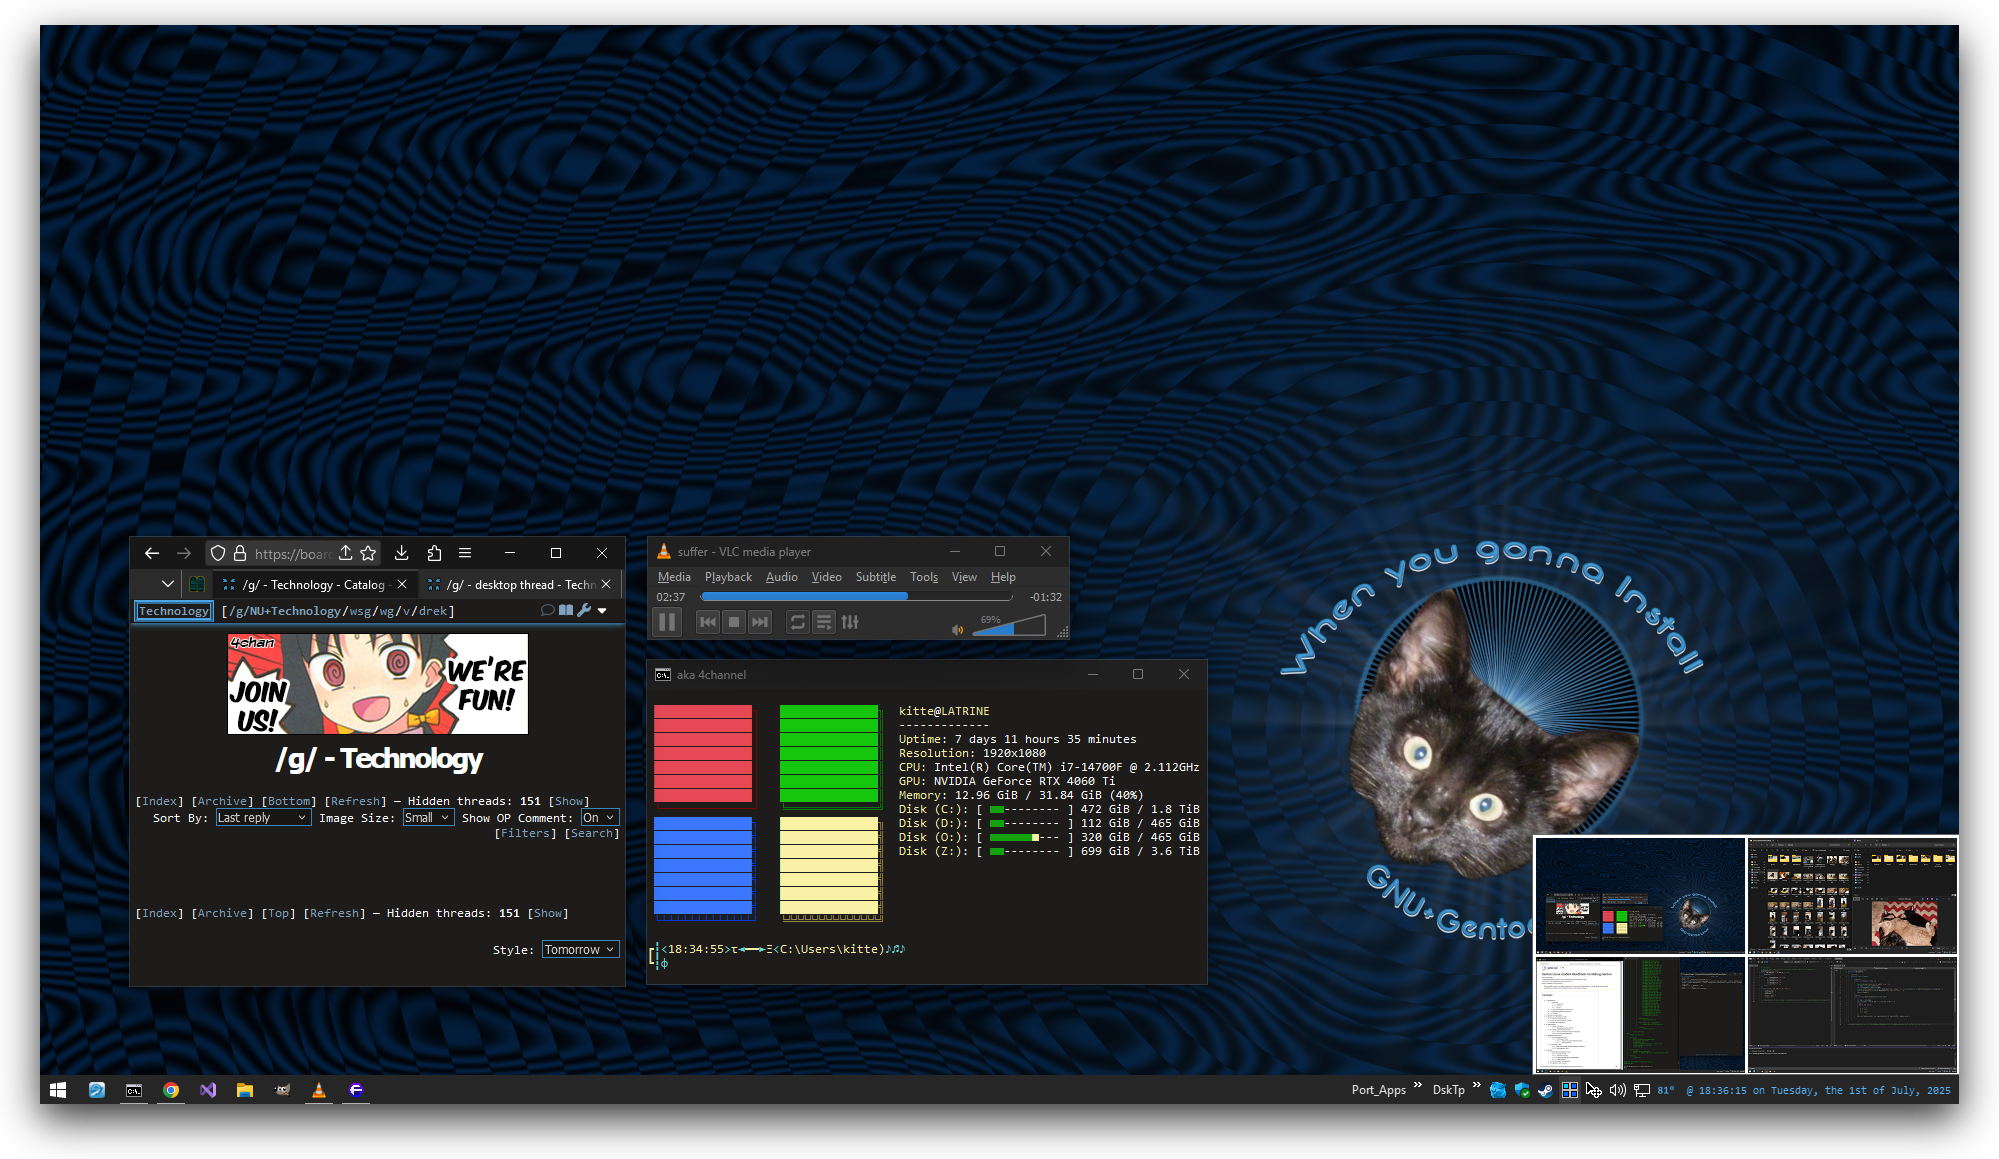The height and width of the screenshot is (1159, 1999).
Task: Jump to [Top] from bottom nav
Action: 279,913
